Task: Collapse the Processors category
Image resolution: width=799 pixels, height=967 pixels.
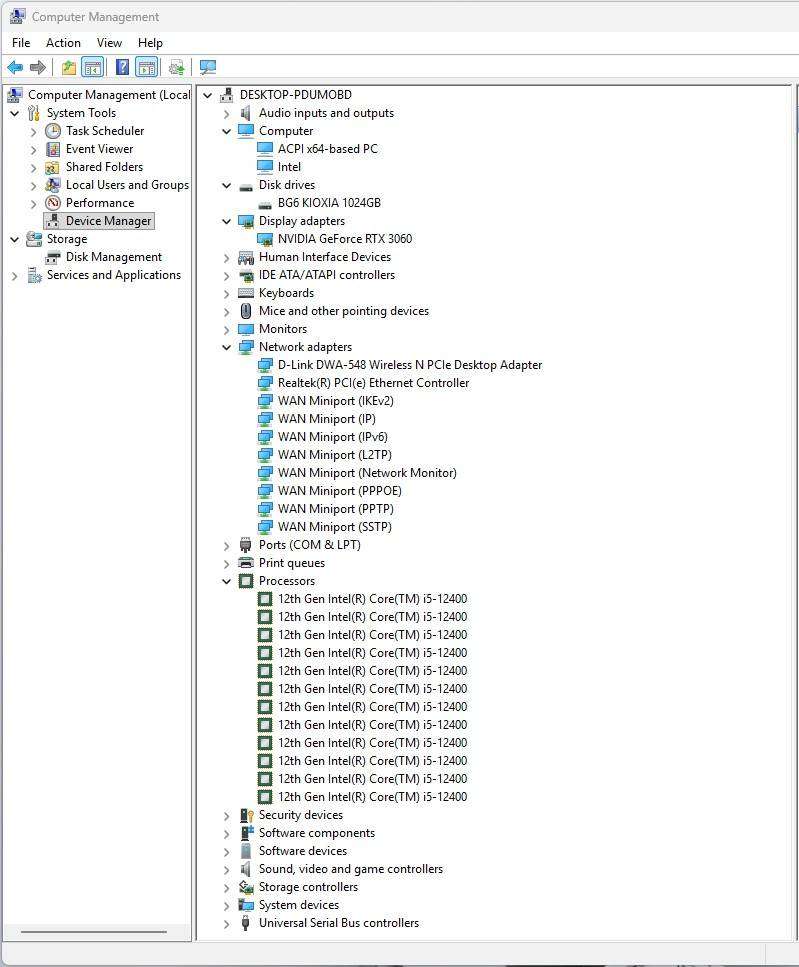Action: pyautogui.click(x=227, y=581)
